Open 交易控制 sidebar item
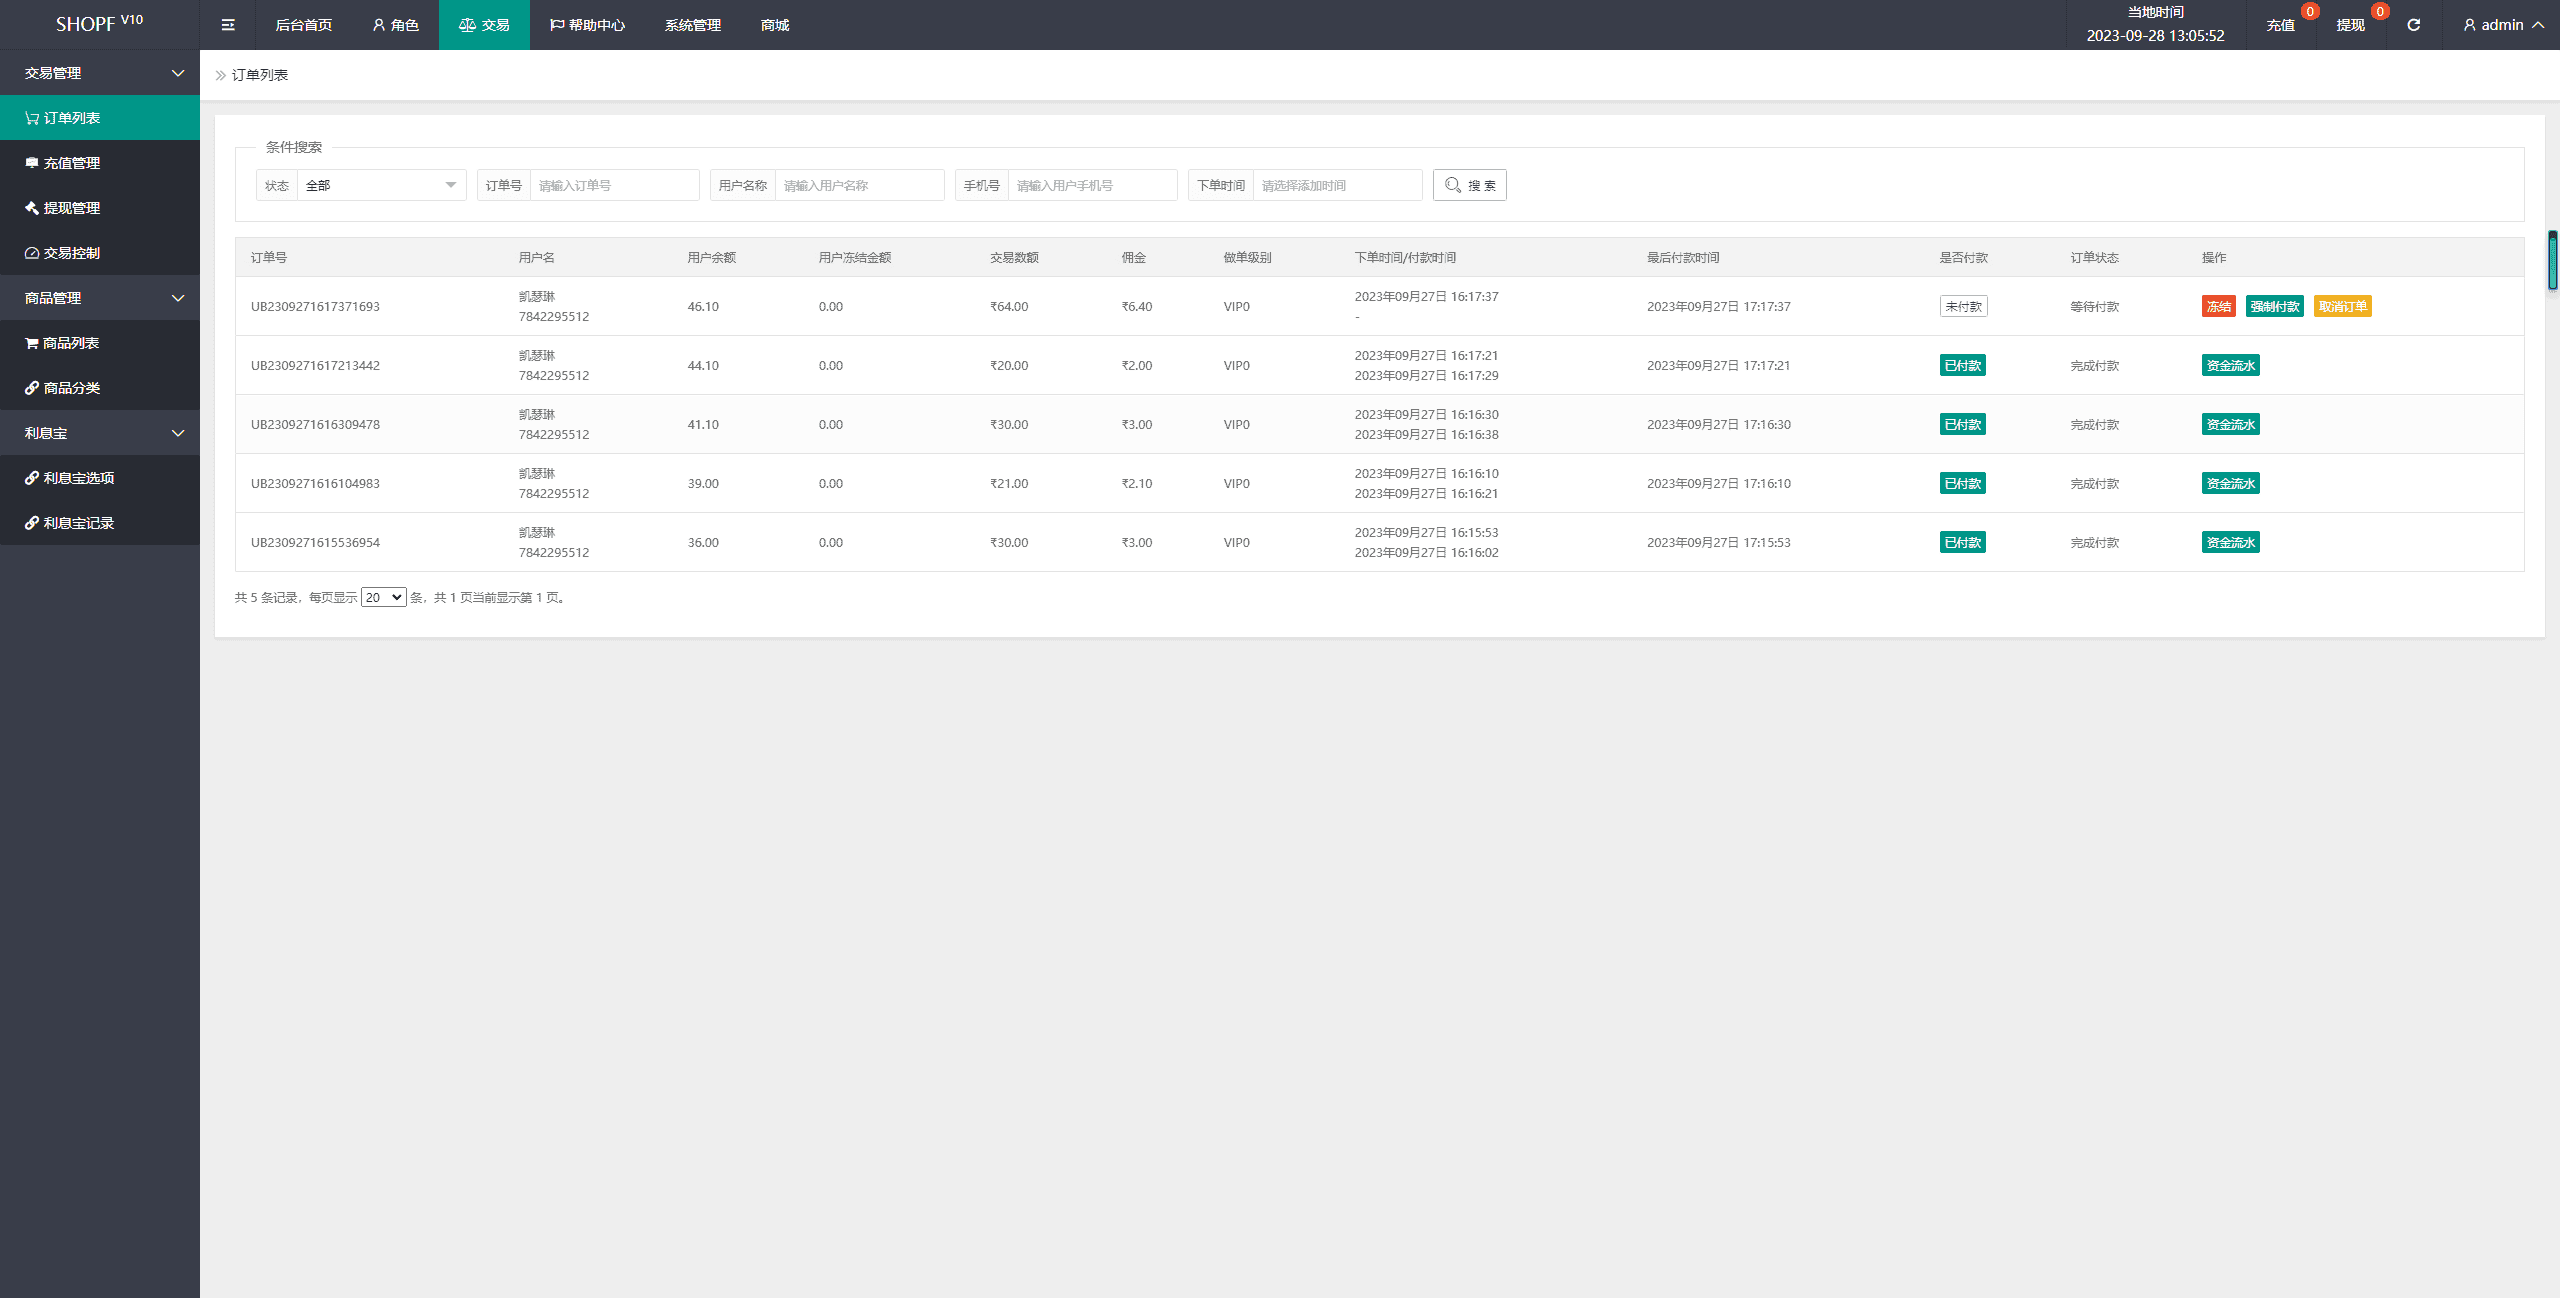The width and height of the screenshot is (2560, 1298). pyautogui.click(x=72, y=253)
